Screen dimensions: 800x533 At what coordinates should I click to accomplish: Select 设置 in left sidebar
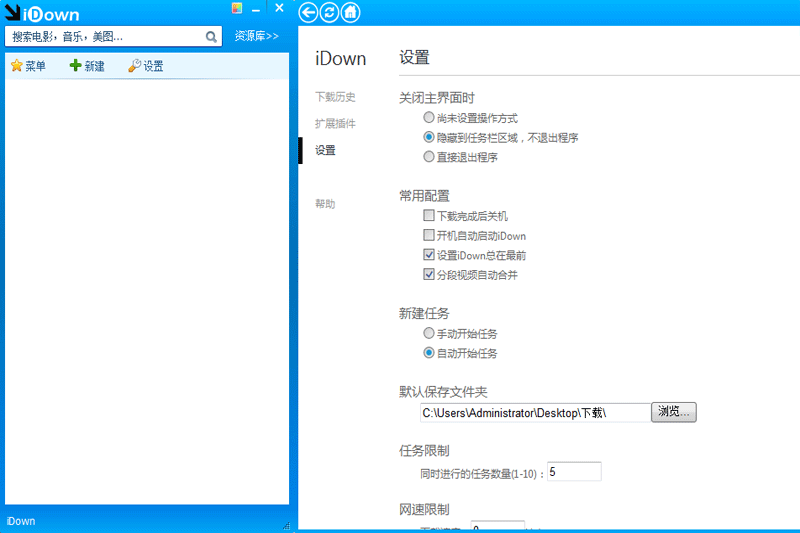325,150
